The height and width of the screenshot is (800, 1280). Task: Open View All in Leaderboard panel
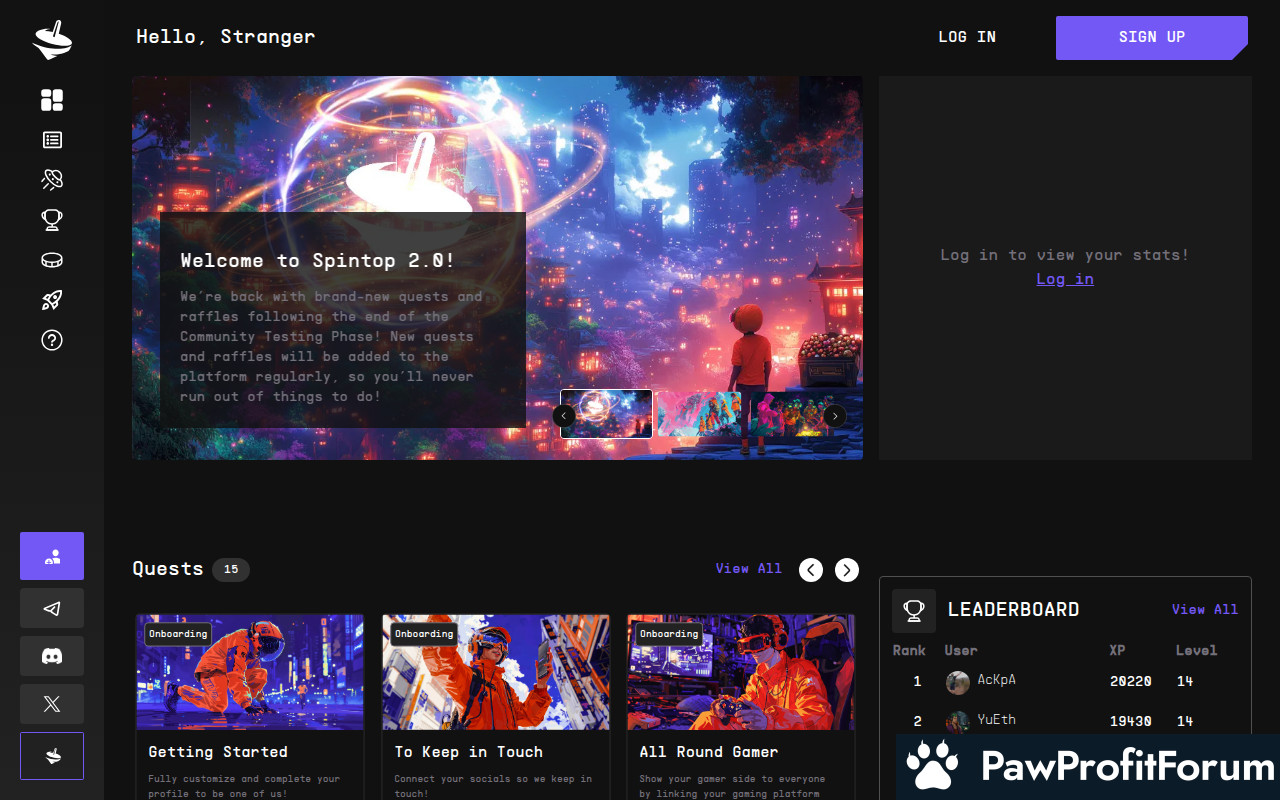pos(1205,609)
